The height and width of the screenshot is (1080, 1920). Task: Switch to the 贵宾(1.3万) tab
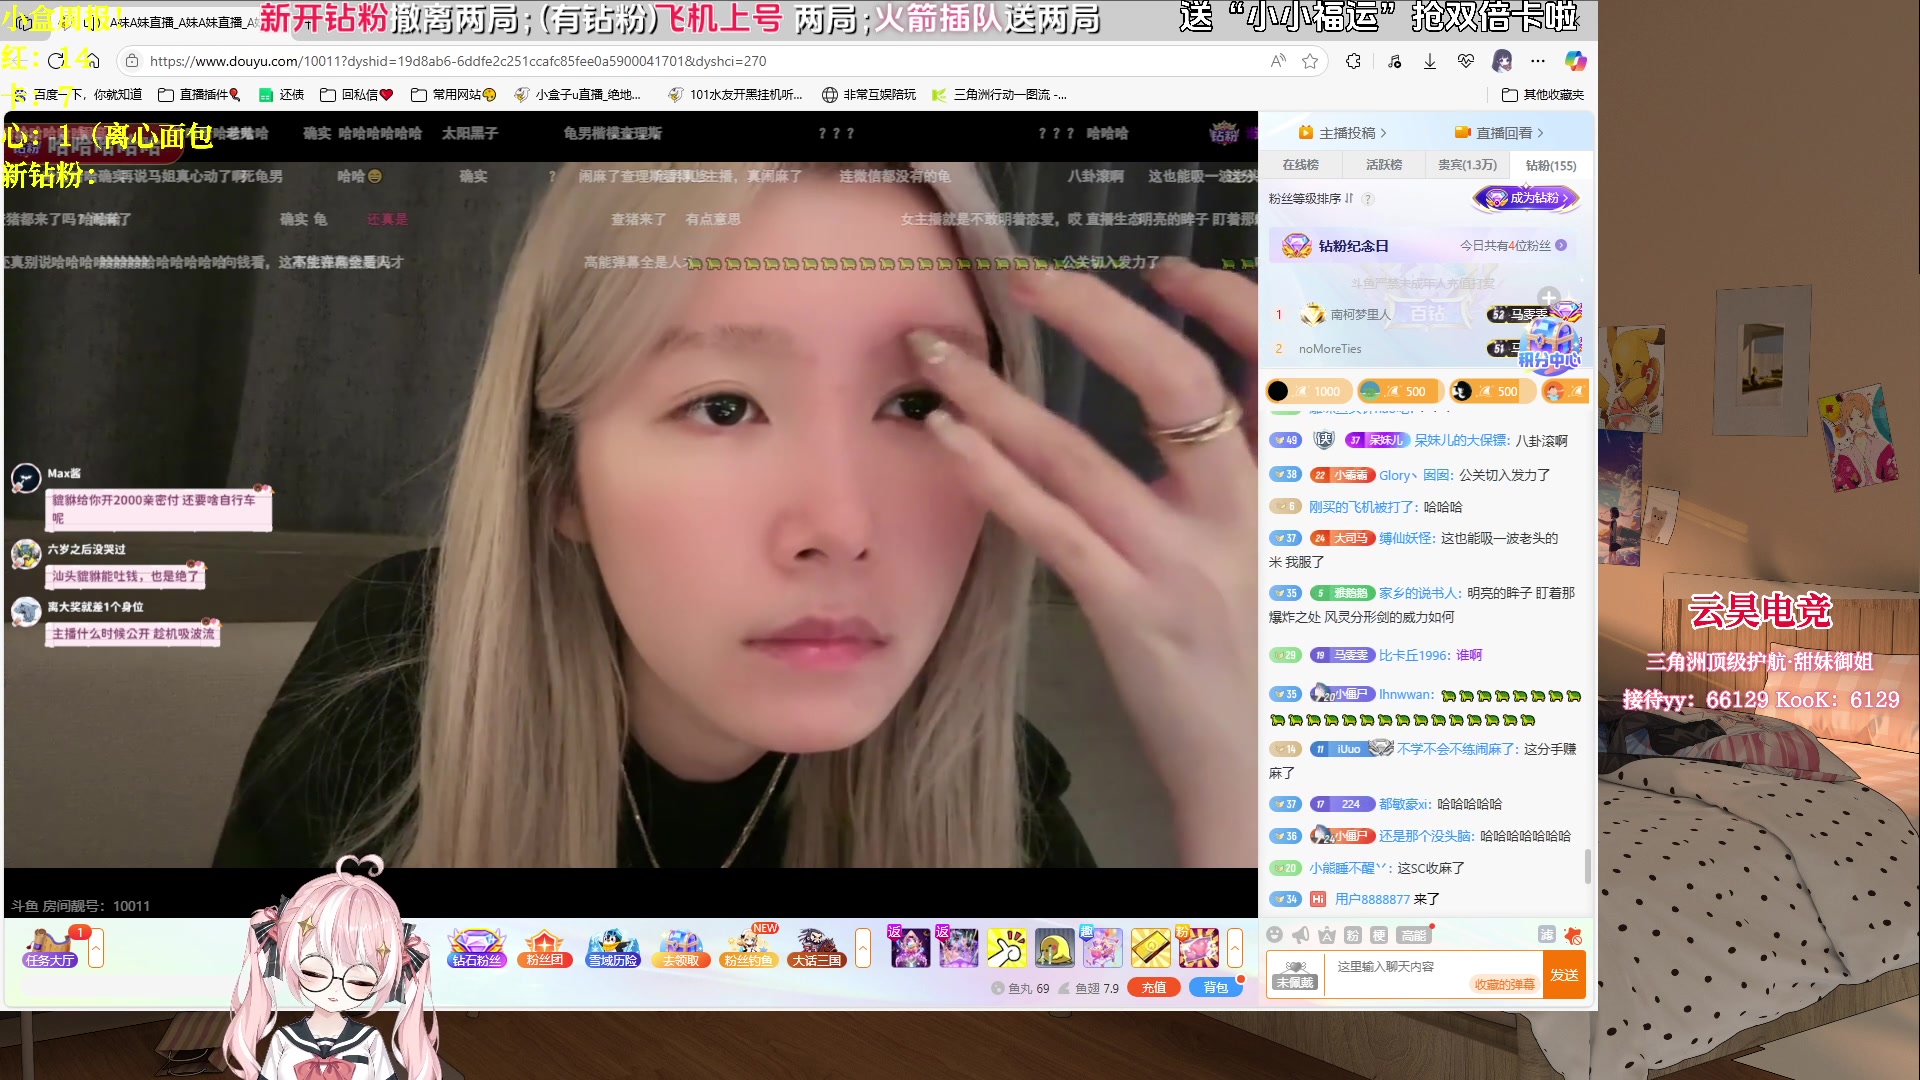pyautogui.click(x=1467, y=165)
